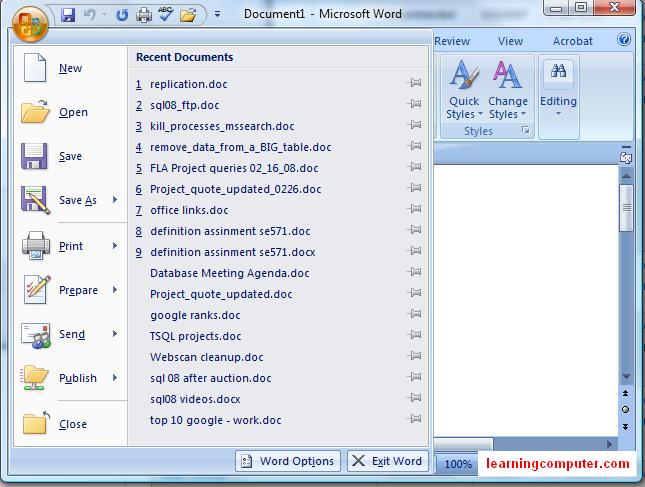Click the Save As floppy-with-pencil icon
The height and width of the screenshot is (487, 645).
click(x=35, y=200)
